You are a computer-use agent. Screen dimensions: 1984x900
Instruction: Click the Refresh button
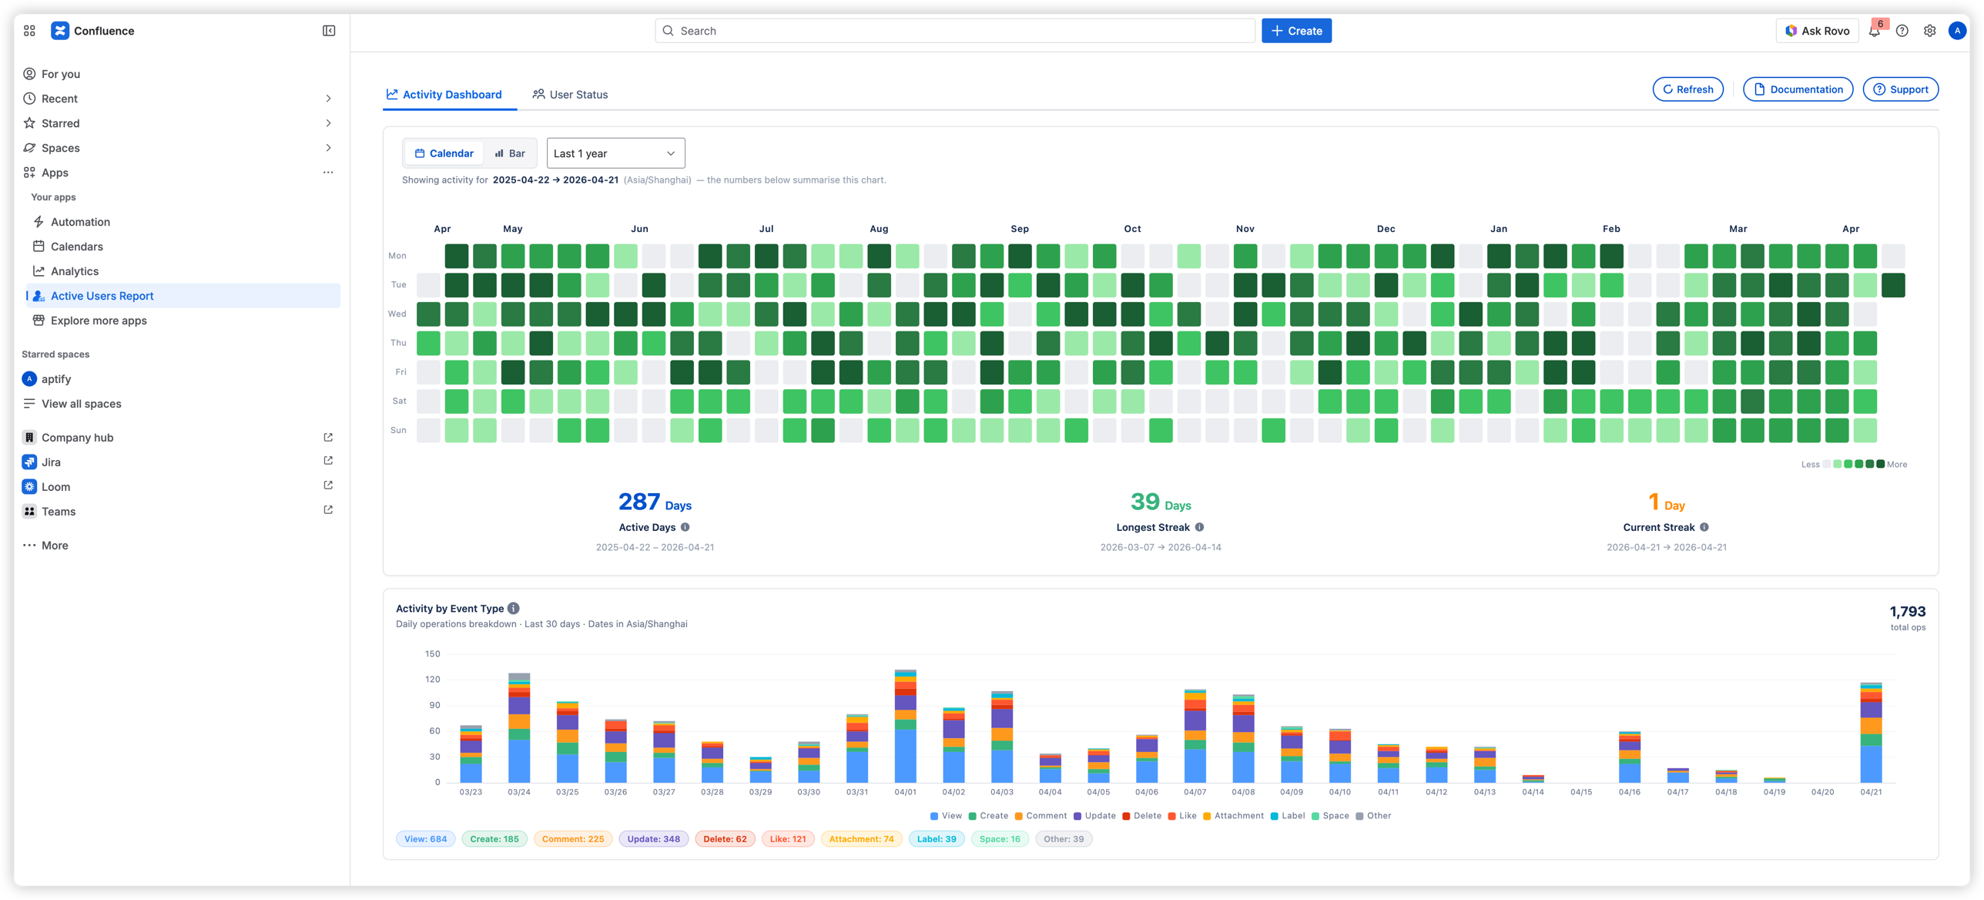(1688, 89)
